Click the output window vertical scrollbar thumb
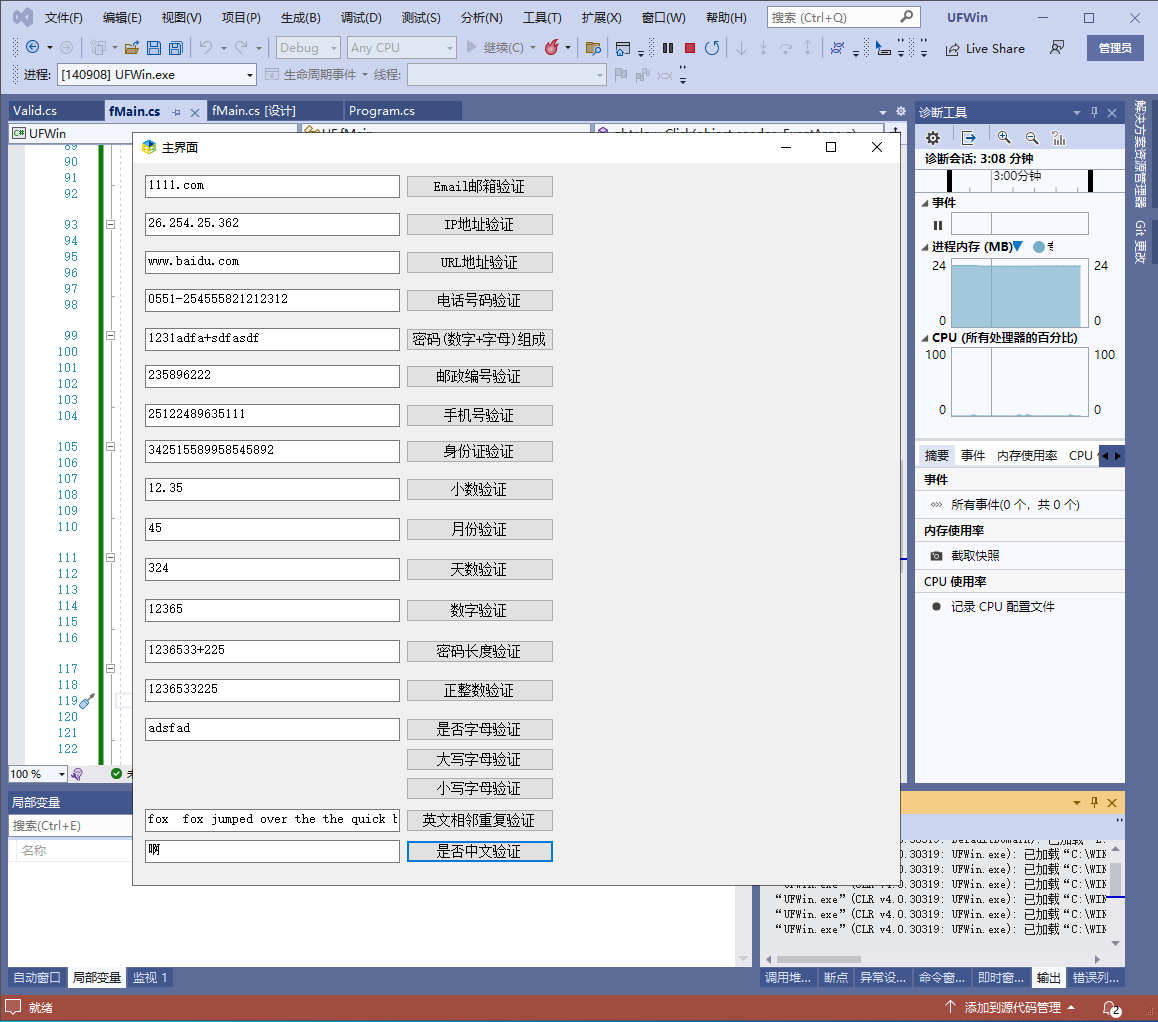This screenshot has height=1022, width=1158. (1115, 879)
